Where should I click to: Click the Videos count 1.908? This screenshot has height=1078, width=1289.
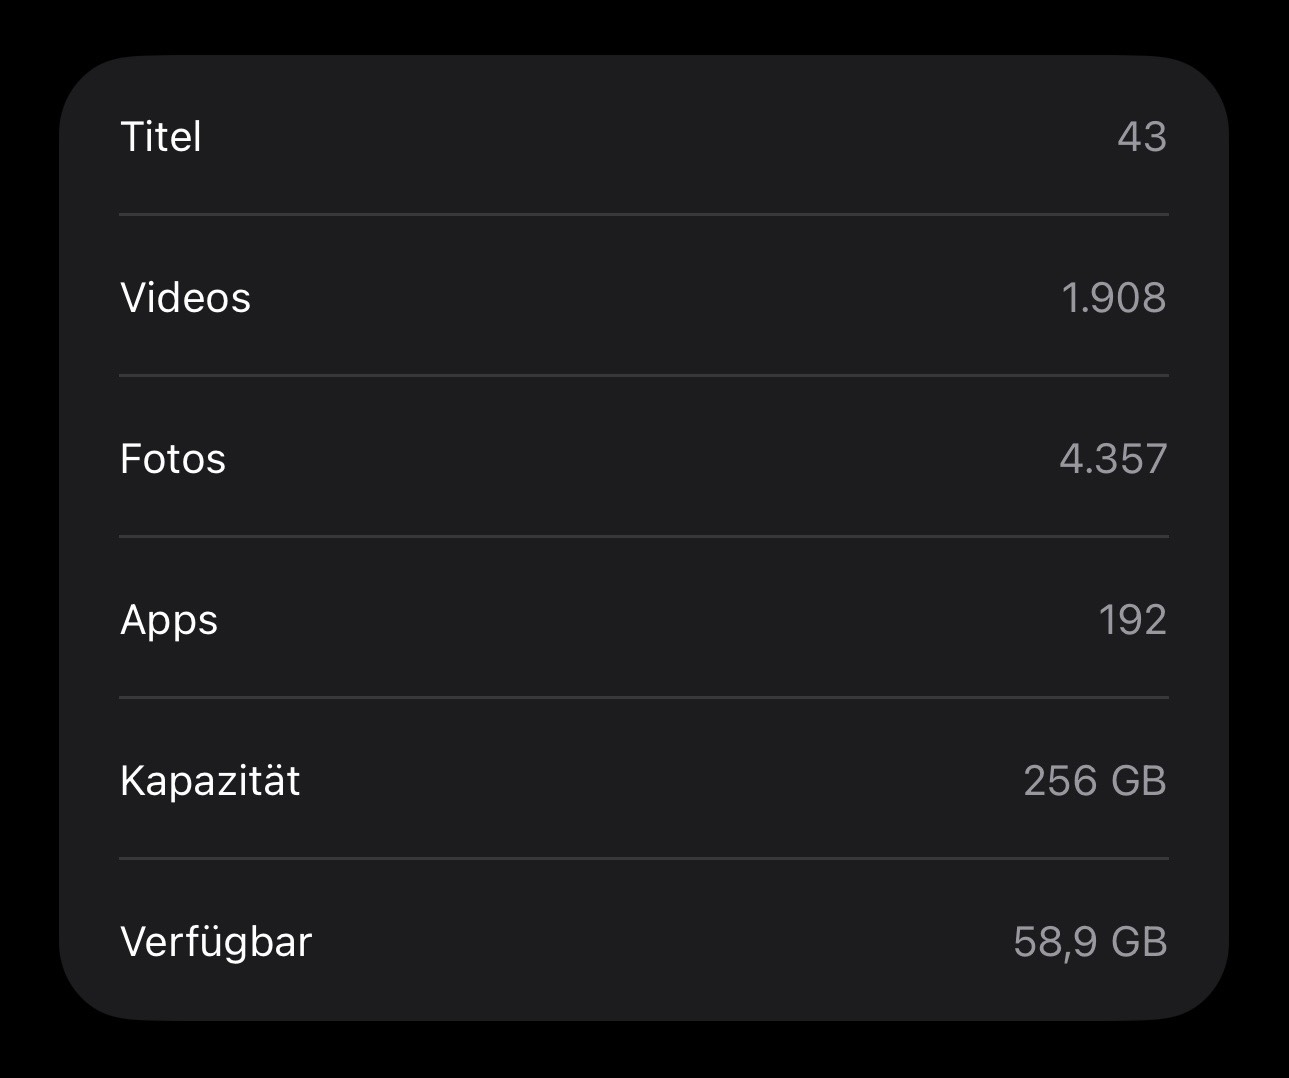pyautogui.click(x=1113, y=298)
